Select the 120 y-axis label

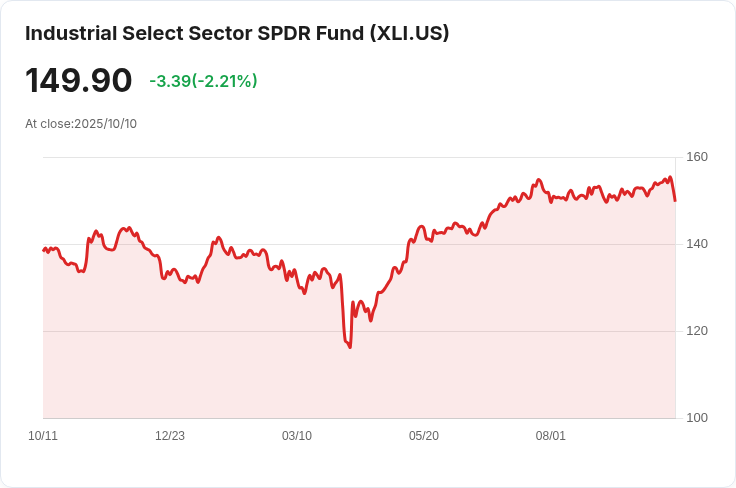coord(697,331)
